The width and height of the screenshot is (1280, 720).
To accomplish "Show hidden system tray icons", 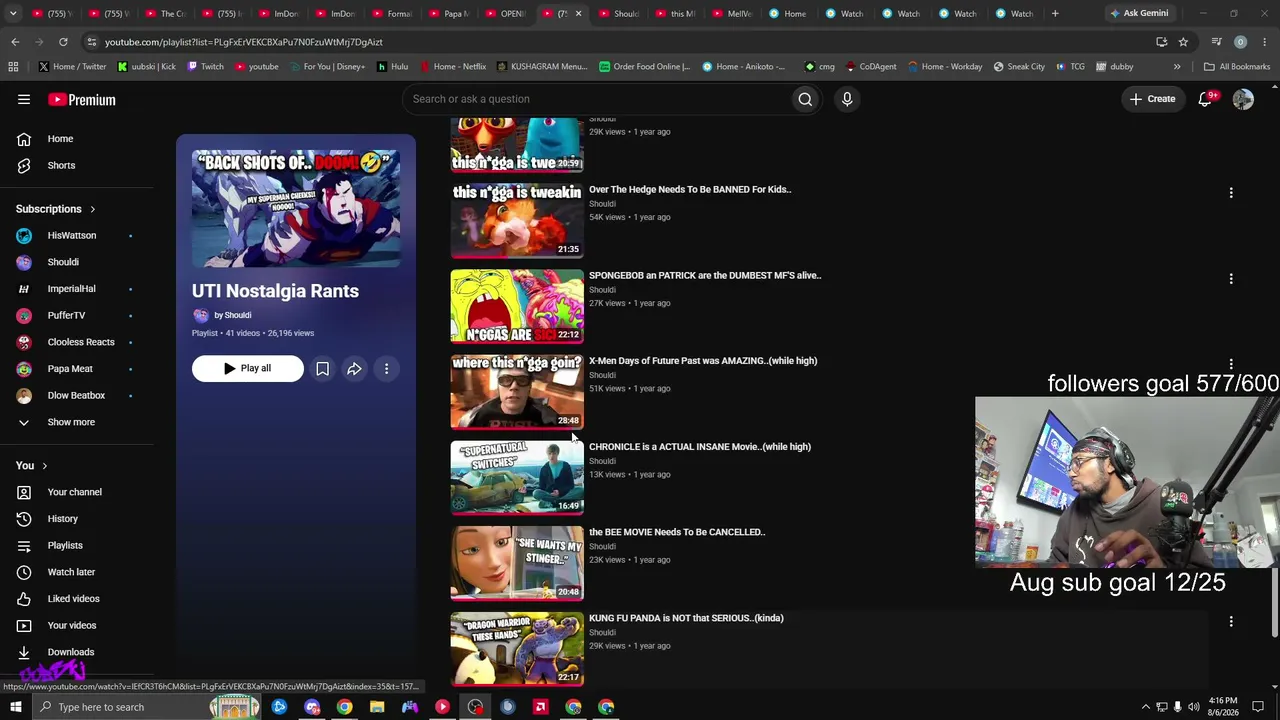I will (1146, 707).
